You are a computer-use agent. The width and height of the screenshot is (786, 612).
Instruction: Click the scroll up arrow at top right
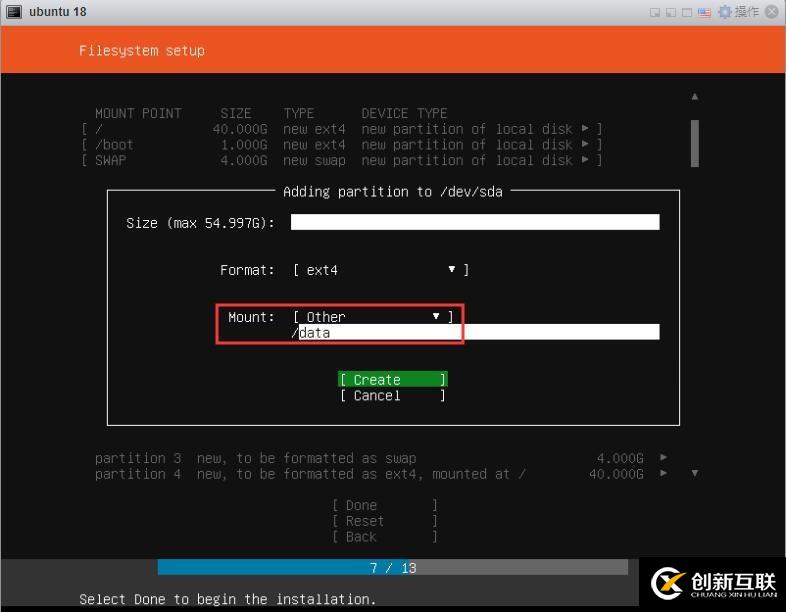pyautogui.click(x=695, y=96)
